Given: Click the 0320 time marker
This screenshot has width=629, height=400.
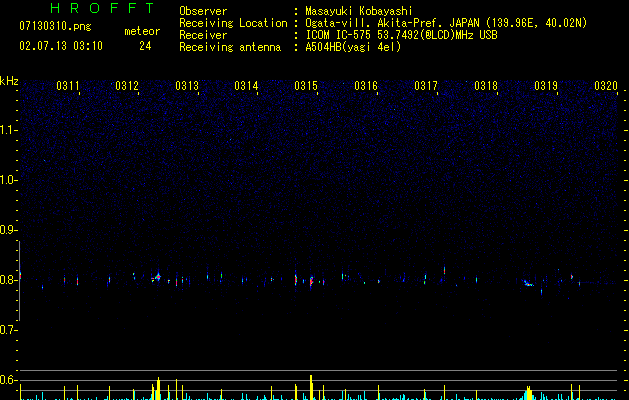Looking at the screenshot, I should click(606, 86).
